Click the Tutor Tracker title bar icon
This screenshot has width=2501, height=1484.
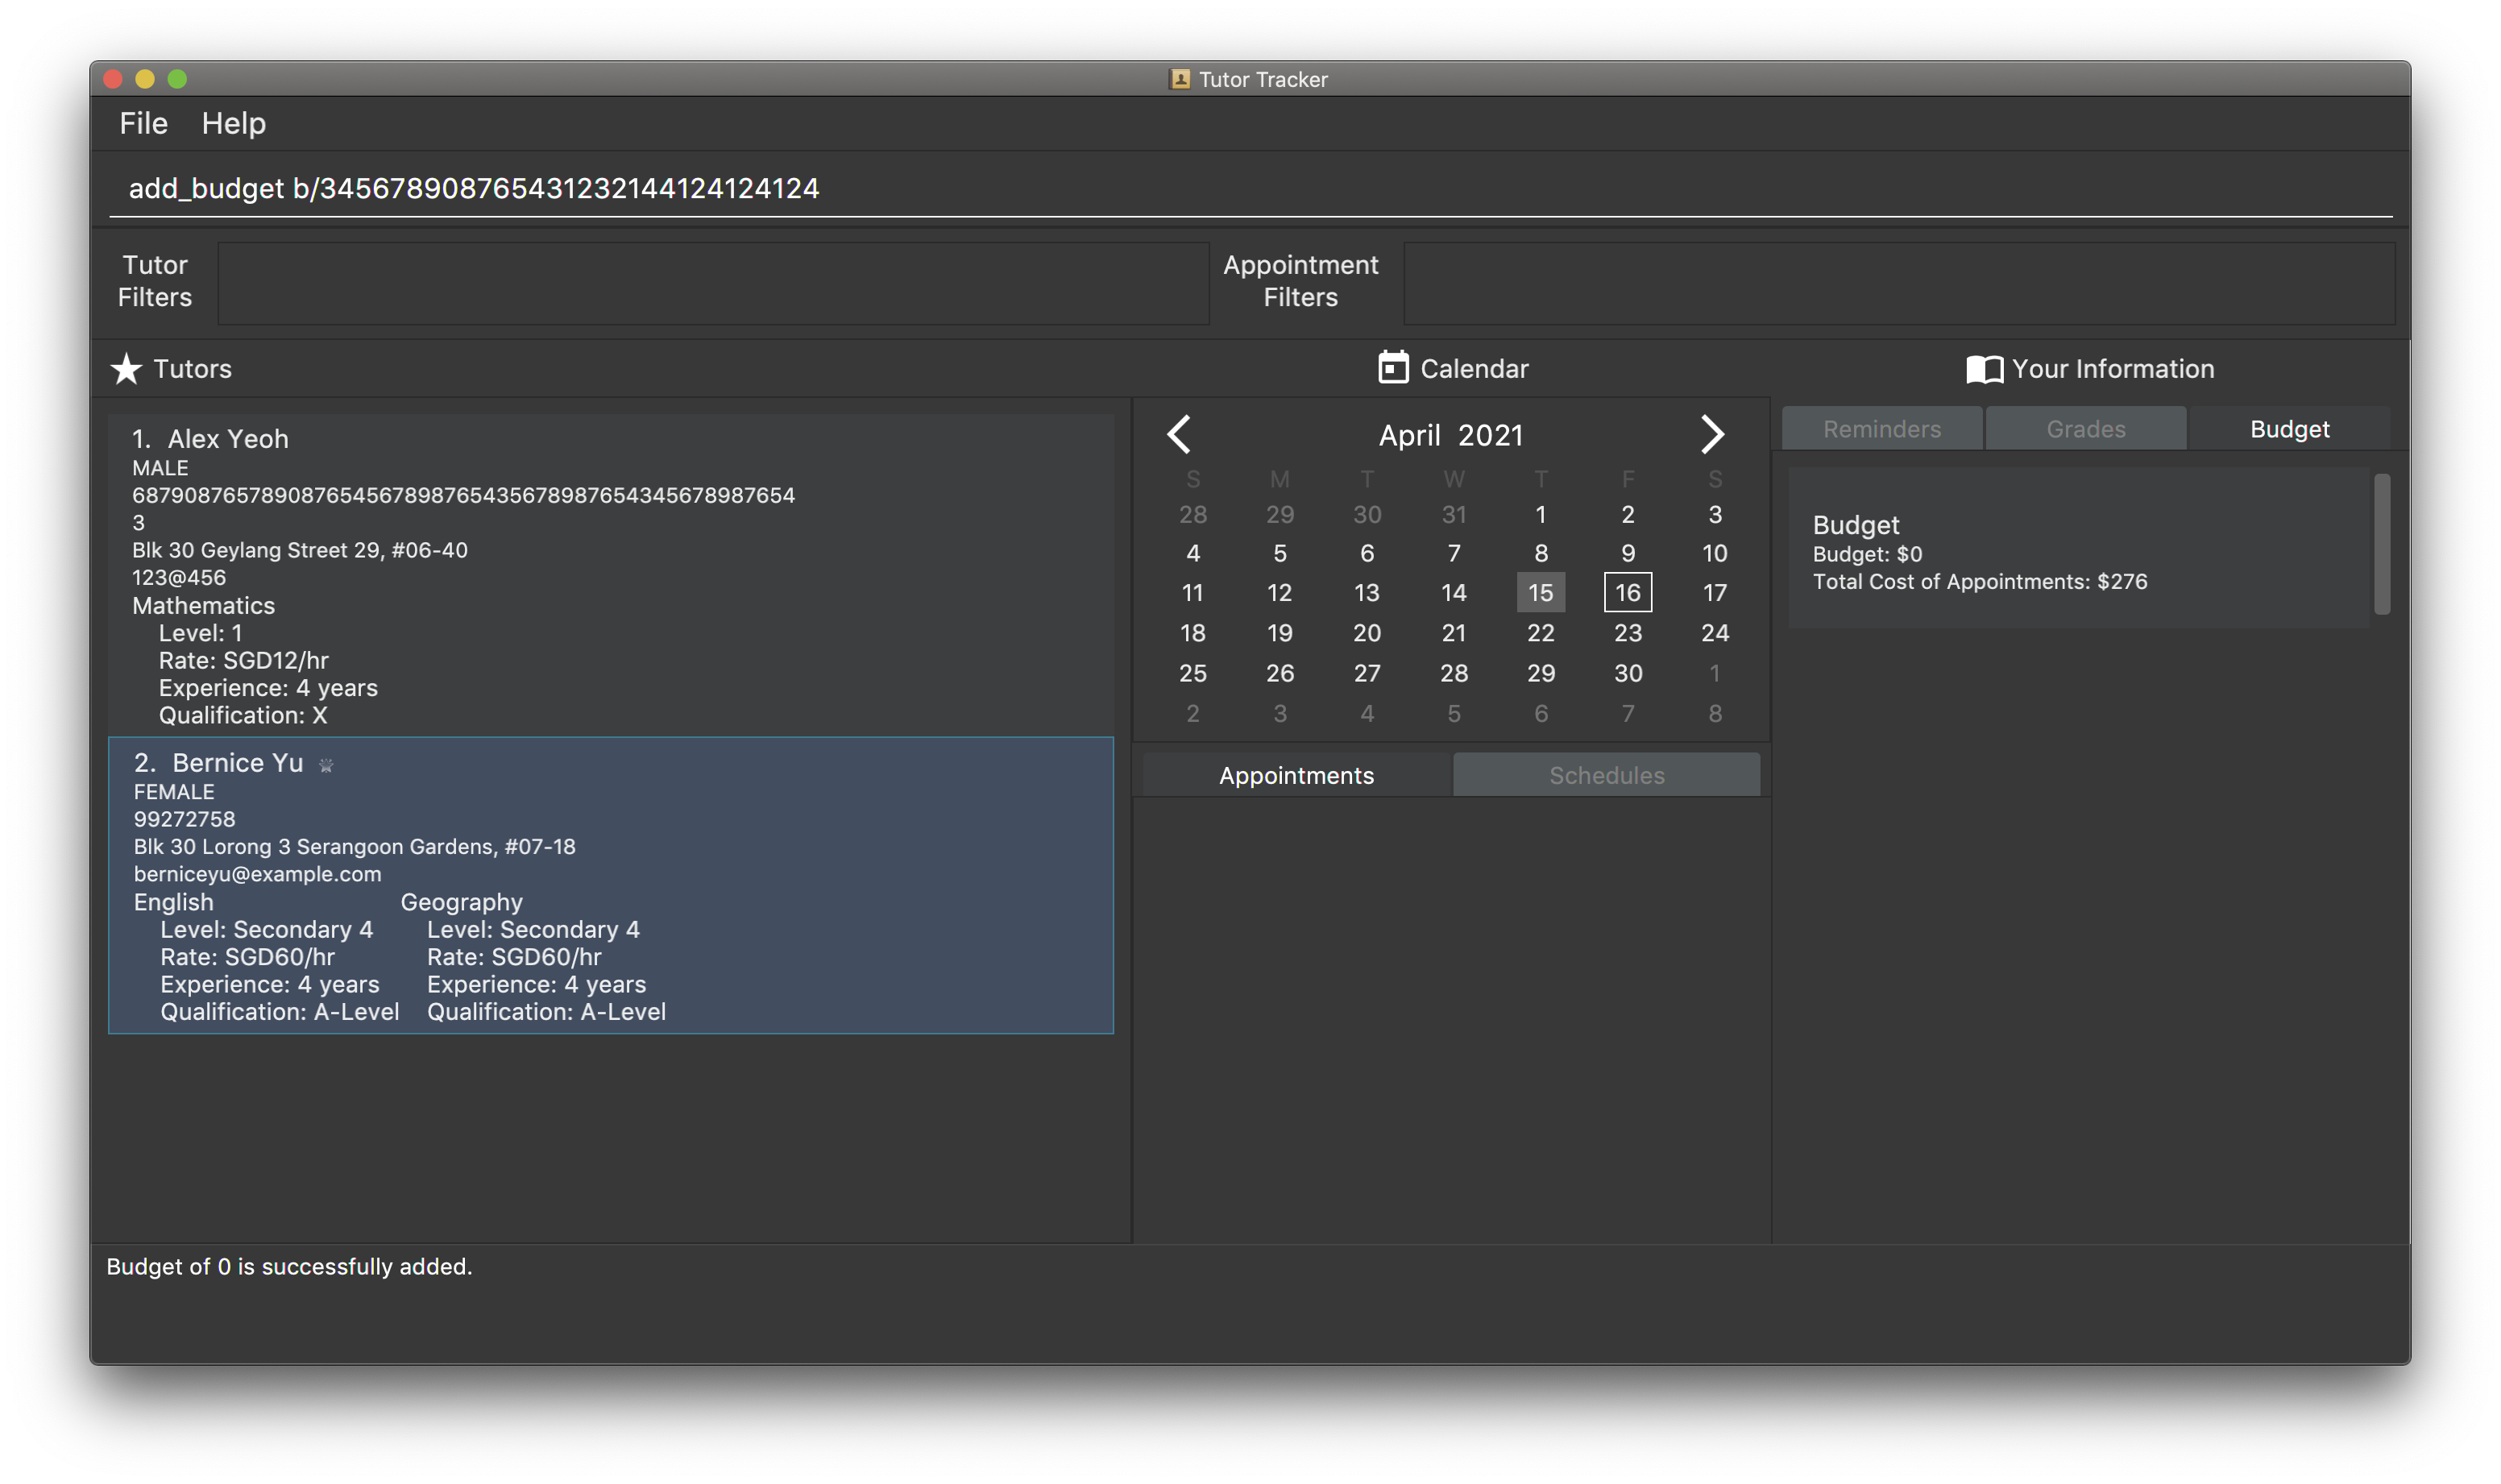tap(1180, 79)
